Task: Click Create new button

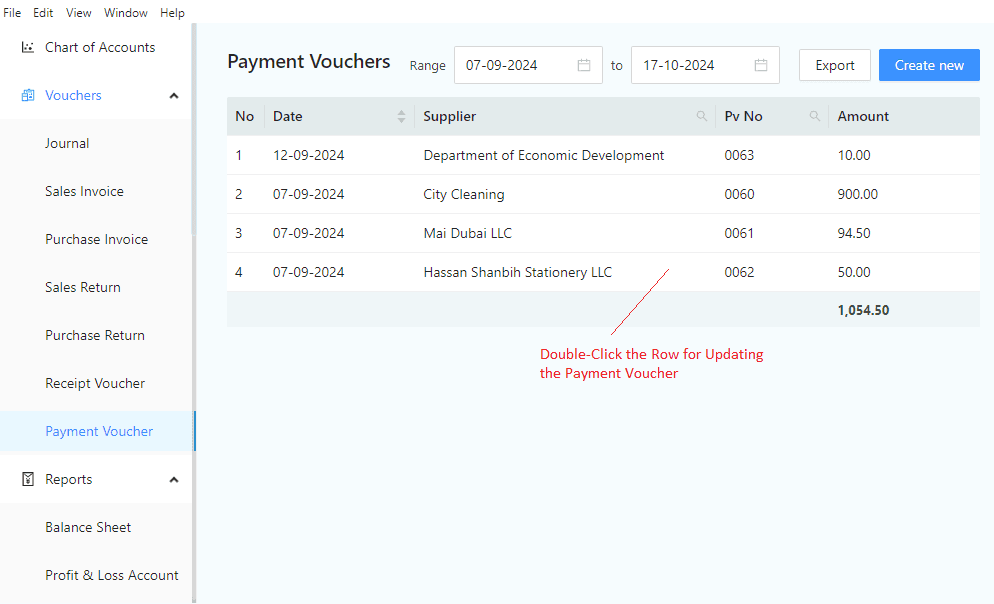Action: (x=929, y=65)
